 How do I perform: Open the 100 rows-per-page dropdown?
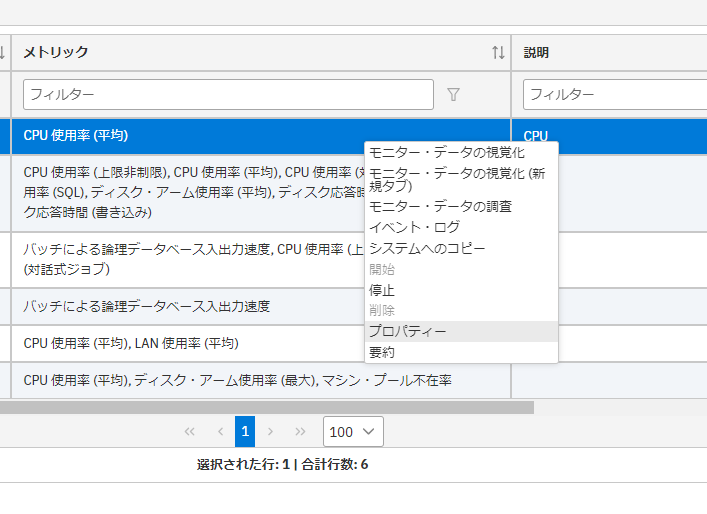coord(353,431)
